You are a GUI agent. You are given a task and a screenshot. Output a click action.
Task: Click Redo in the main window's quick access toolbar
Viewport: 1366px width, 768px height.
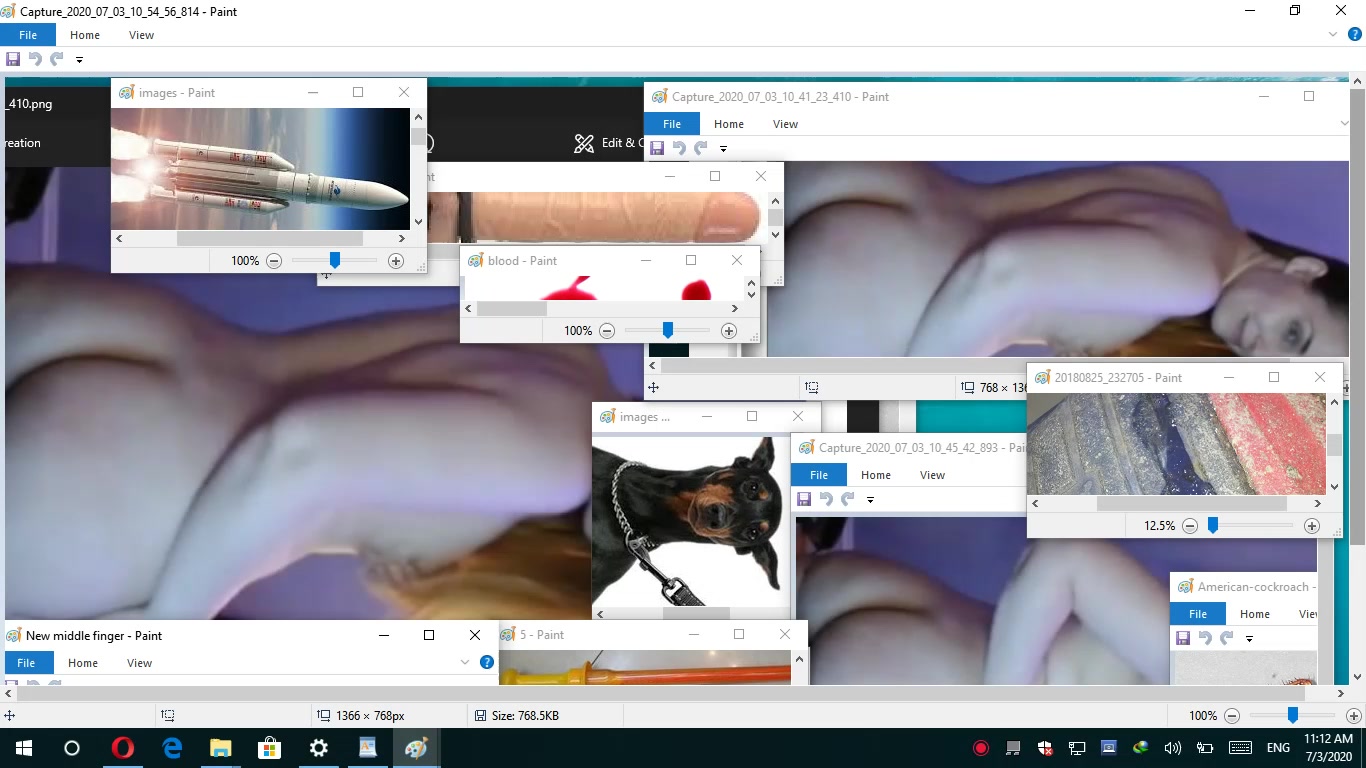click(57, 59)
